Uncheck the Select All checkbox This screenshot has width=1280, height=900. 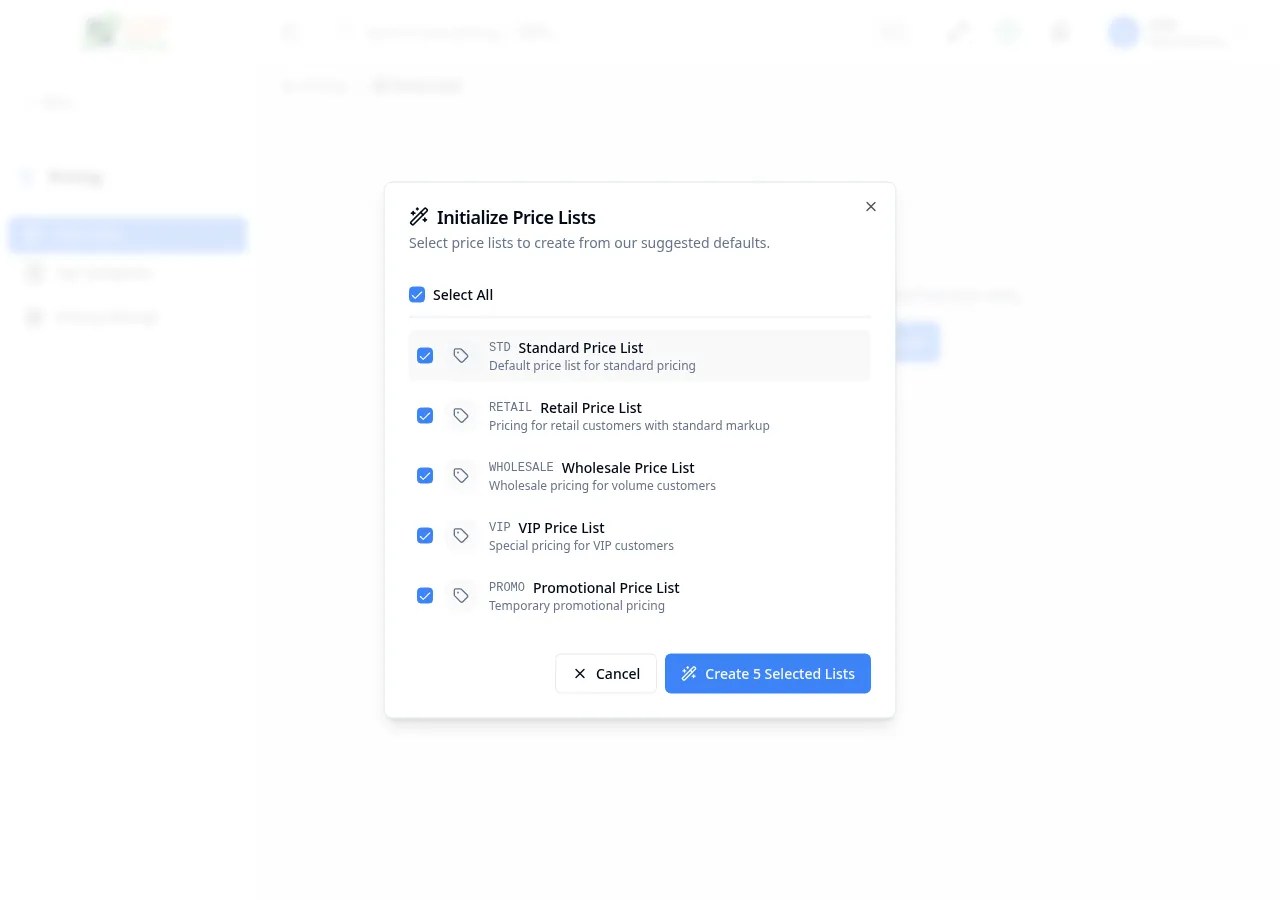(417, 295)
